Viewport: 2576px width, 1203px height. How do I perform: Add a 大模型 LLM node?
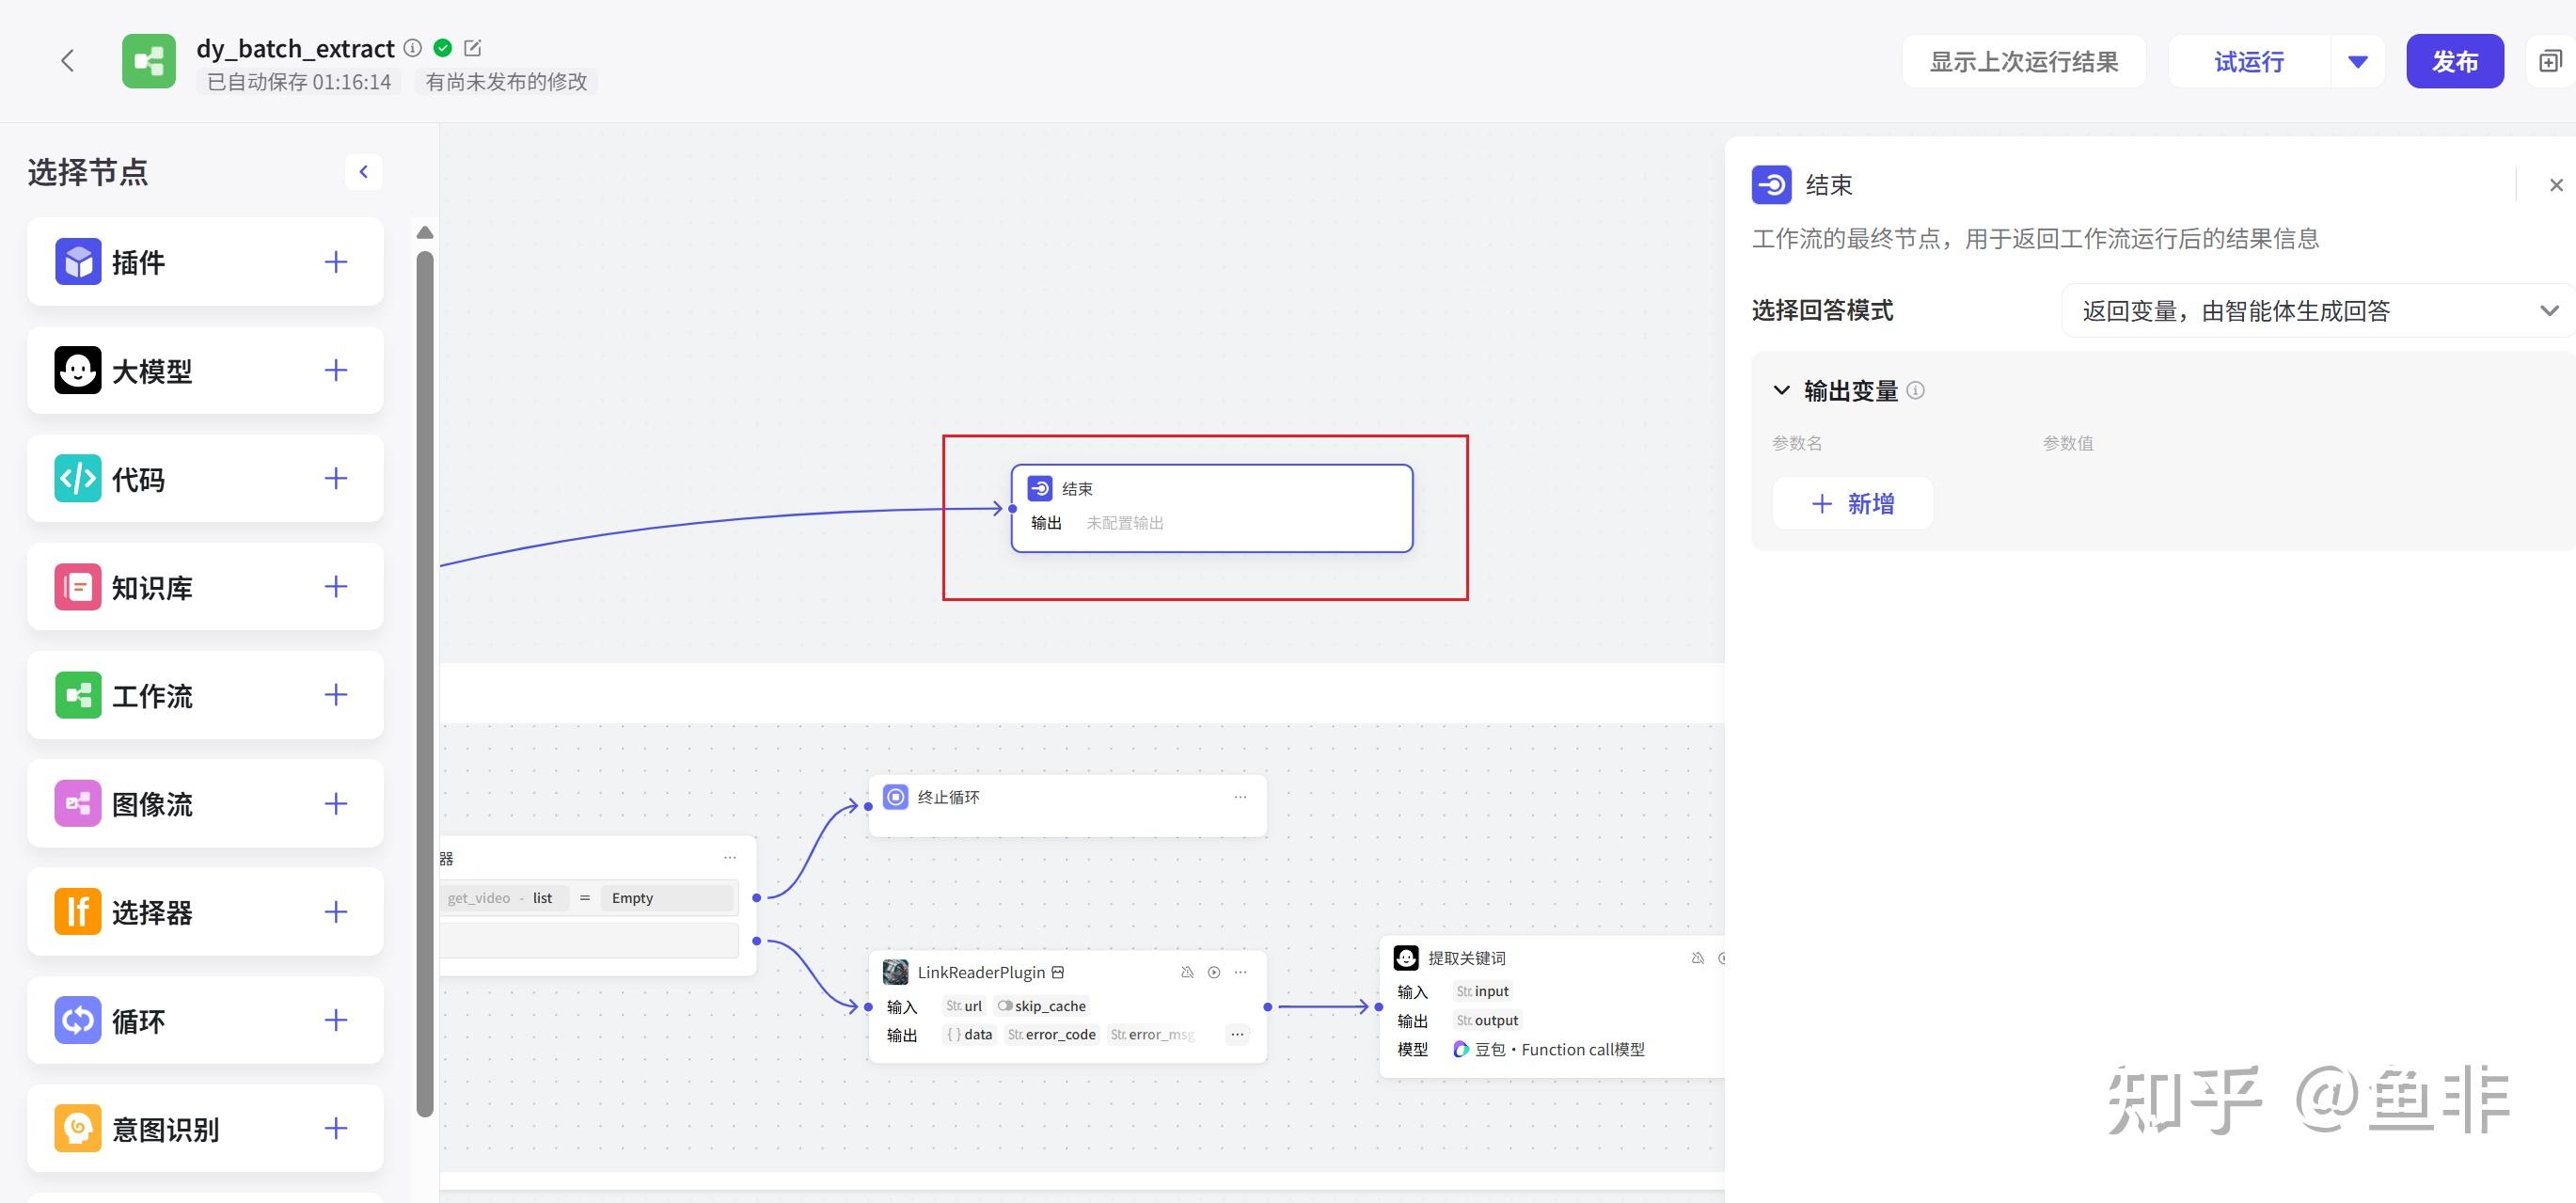335,370
